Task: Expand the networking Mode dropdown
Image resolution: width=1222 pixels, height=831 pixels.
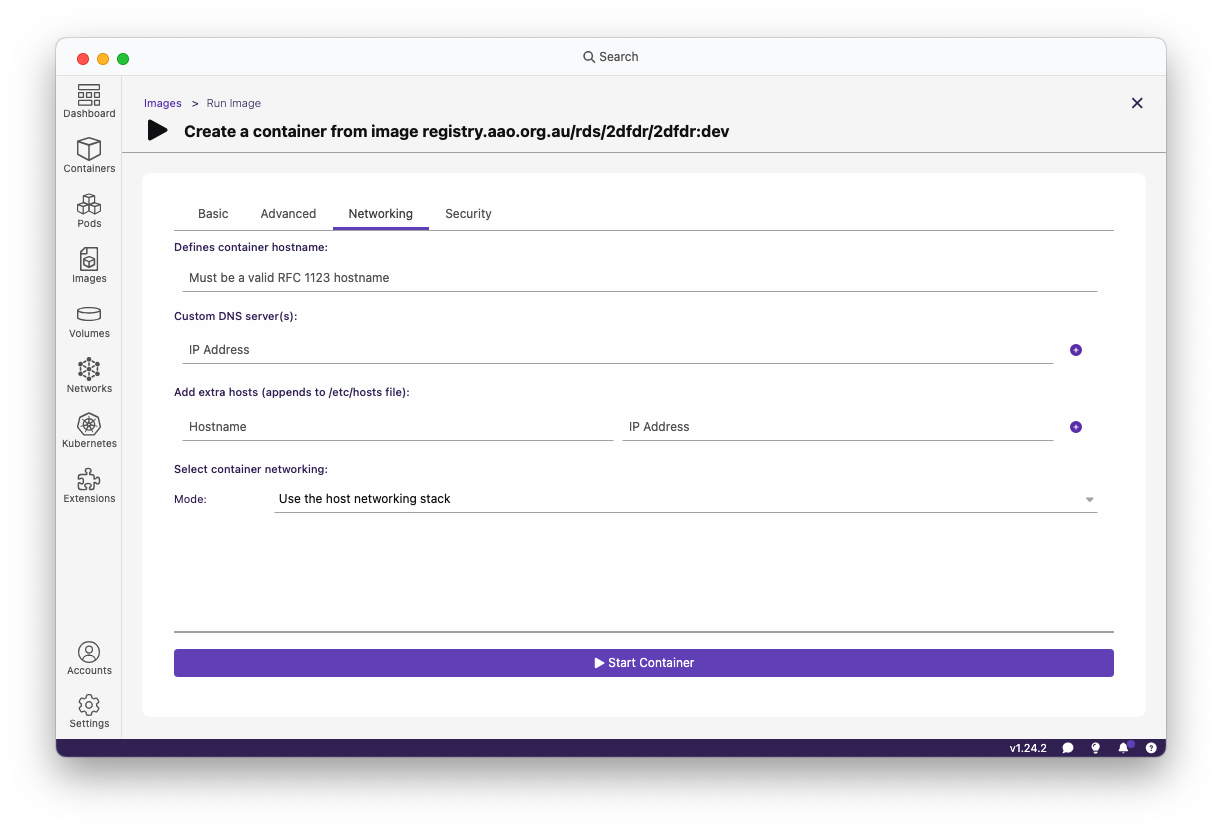Action: pos(685,499)
